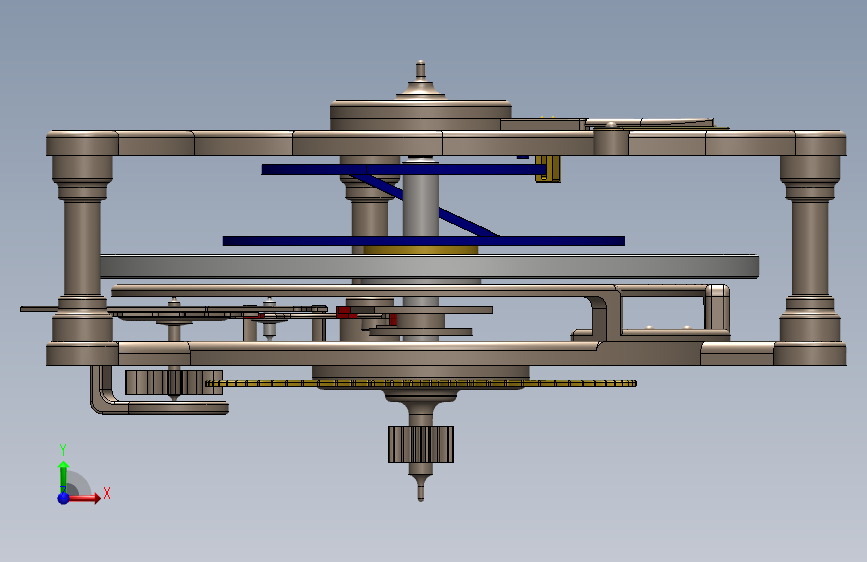Select the right support pillar
867x562 pixels.
pos(809,248)
